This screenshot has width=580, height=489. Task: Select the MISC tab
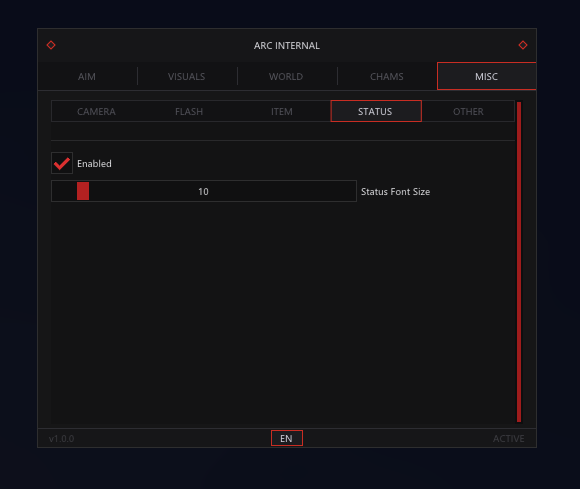(486, 77)
